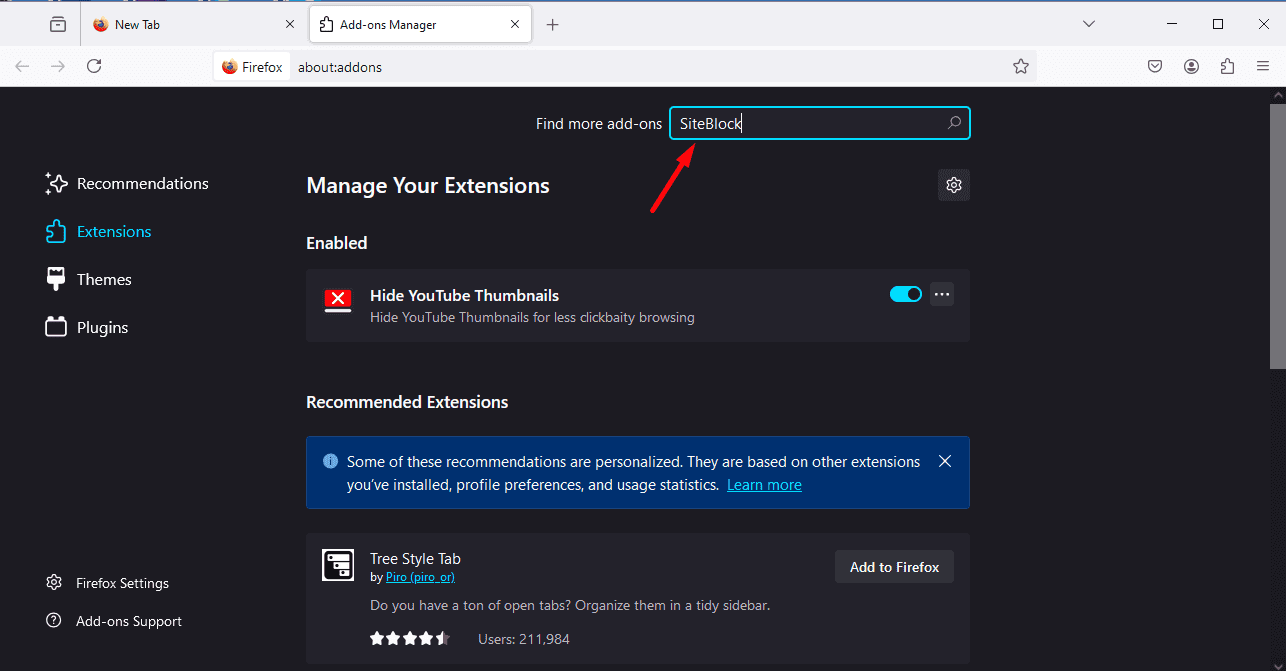Image resolution: width=1286 pixels, height=671 pixels.
Task: Open the Learn more link
Action: click(764, 485)
